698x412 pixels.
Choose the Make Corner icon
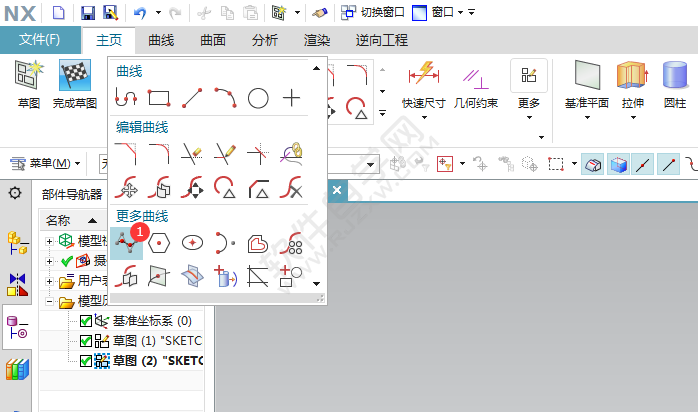[x=258, y=154]
